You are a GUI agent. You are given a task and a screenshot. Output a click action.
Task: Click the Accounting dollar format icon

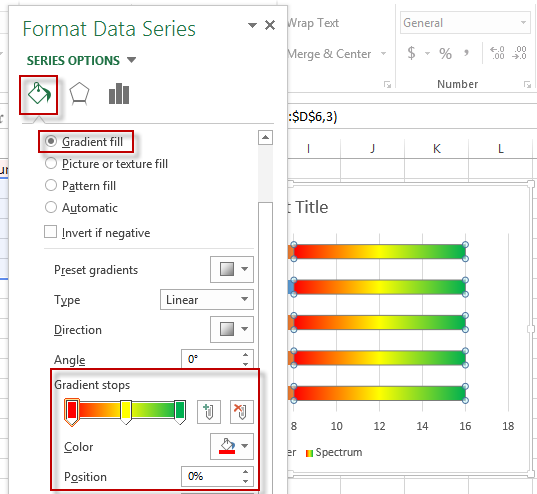(x=411, y=53)
